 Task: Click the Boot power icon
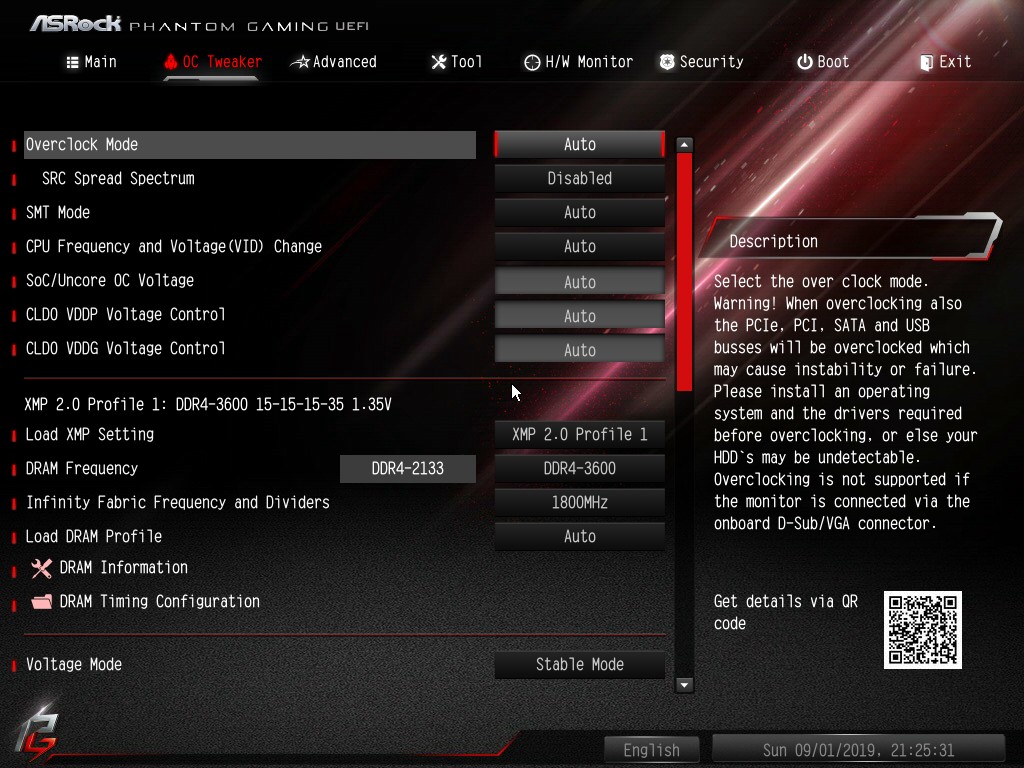coord(804,62)
